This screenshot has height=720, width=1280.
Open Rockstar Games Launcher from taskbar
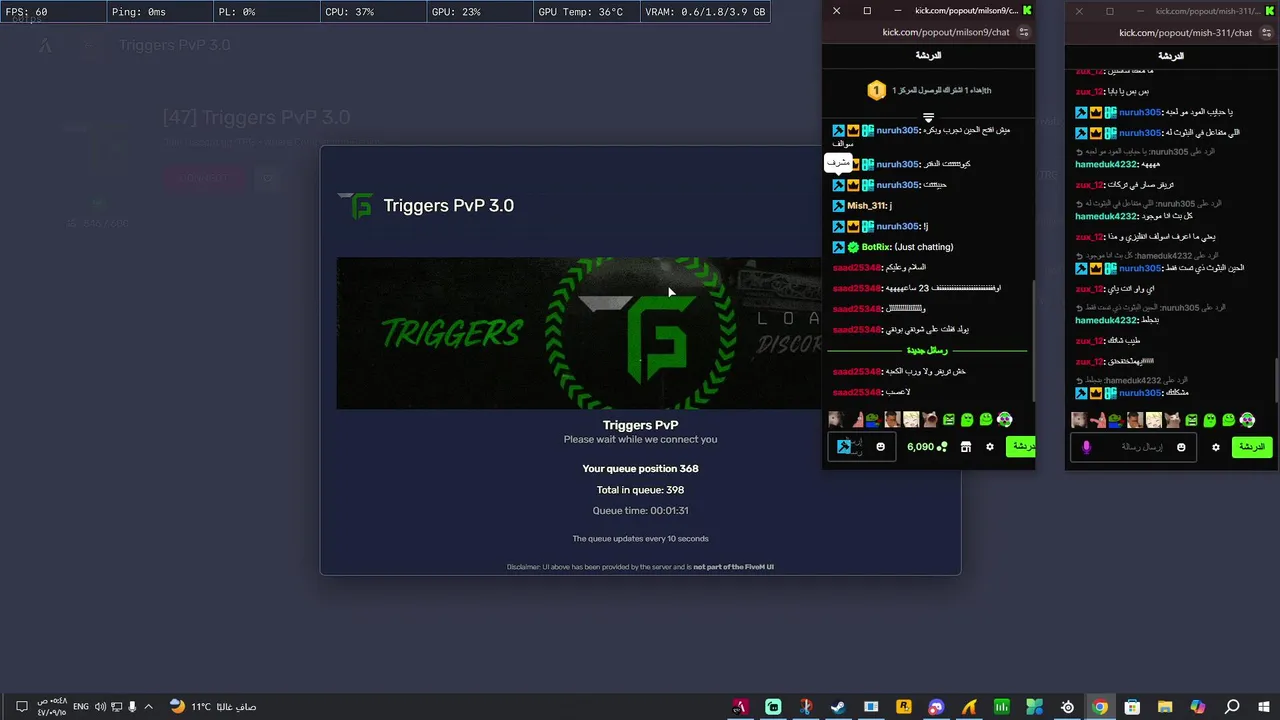[x=904, y=707]
